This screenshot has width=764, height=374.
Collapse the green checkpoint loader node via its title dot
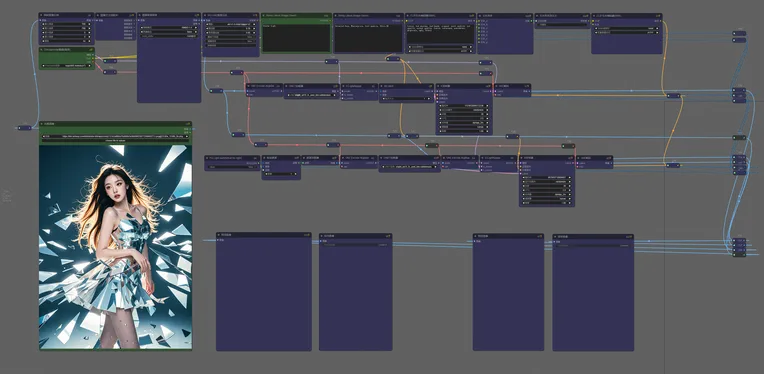[42, 50]
